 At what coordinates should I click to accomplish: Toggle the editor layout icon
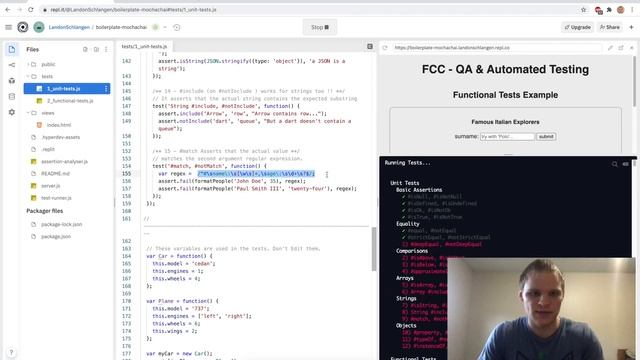[370, 47]
